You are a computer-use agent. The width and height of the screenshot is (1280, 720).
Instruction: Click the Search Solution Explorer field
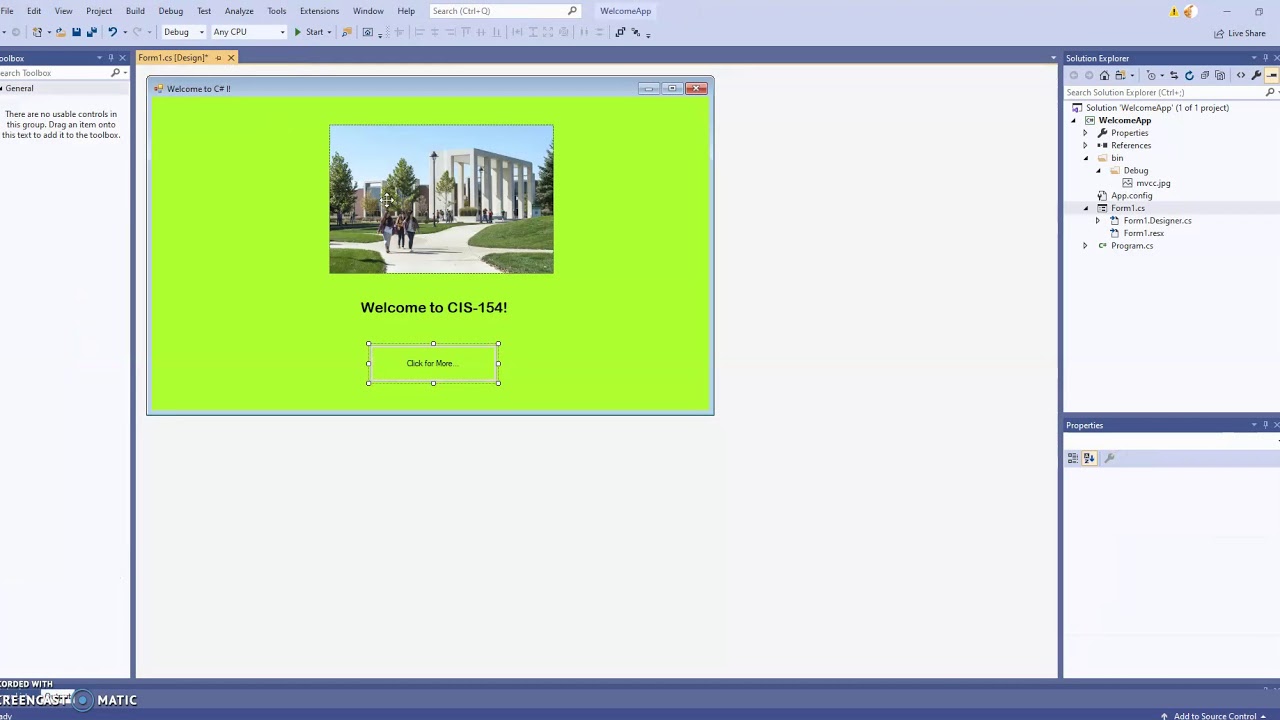1165,92
